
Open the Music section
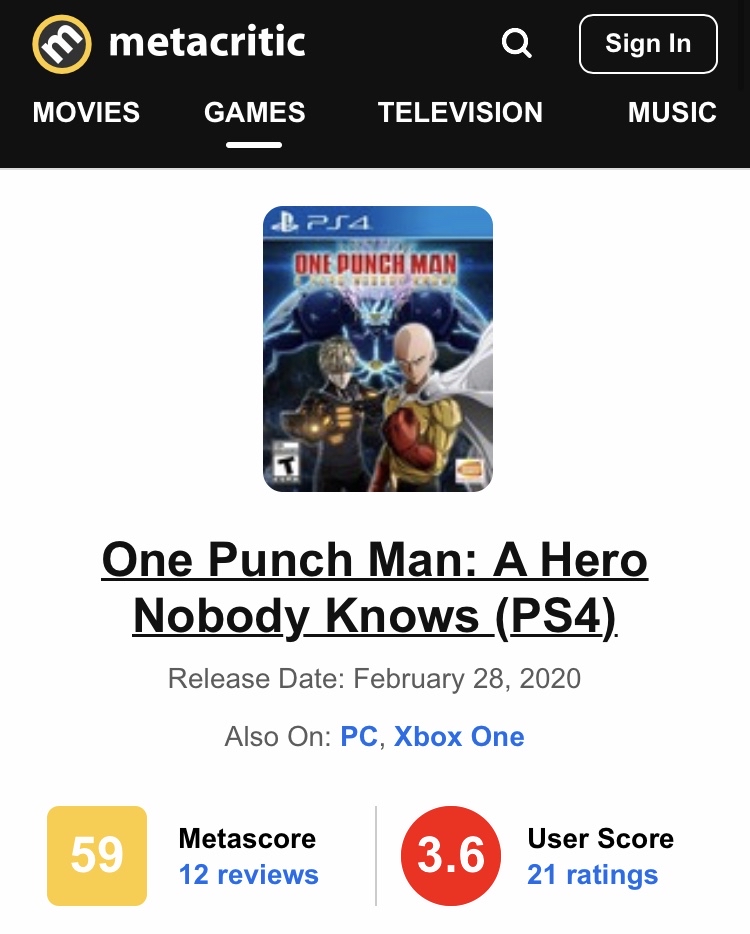pyautogui.click(x=672, y=113)
